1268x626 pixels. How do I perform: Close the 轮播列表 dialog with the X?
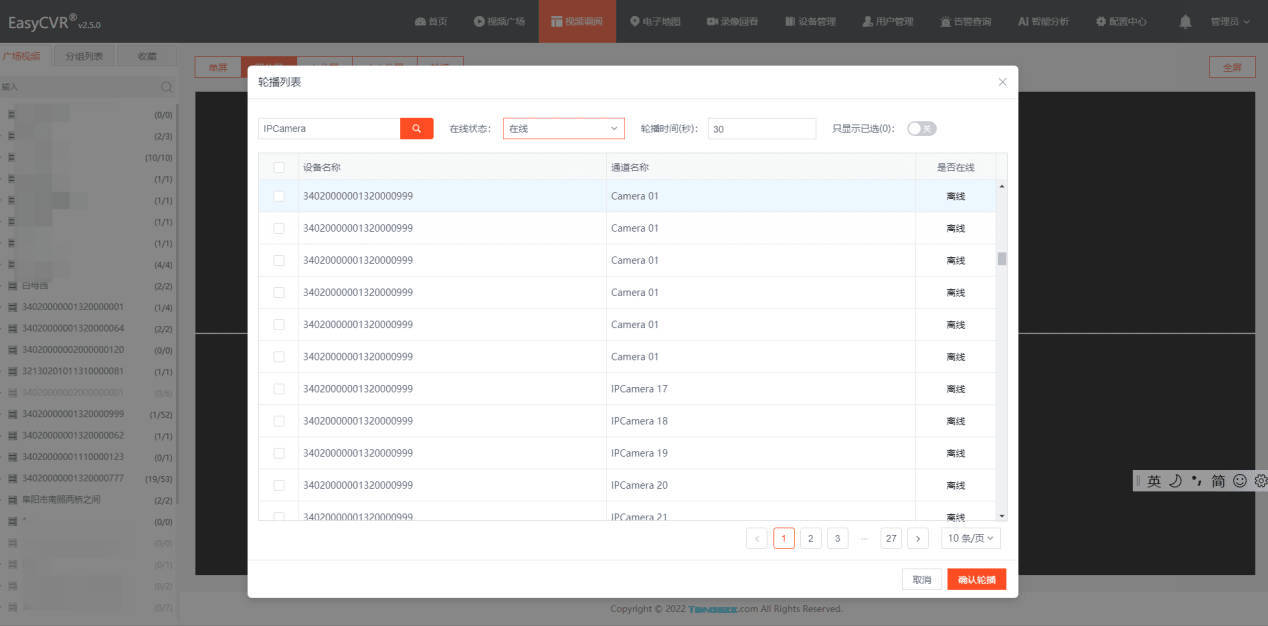[x=1002, y=82]
